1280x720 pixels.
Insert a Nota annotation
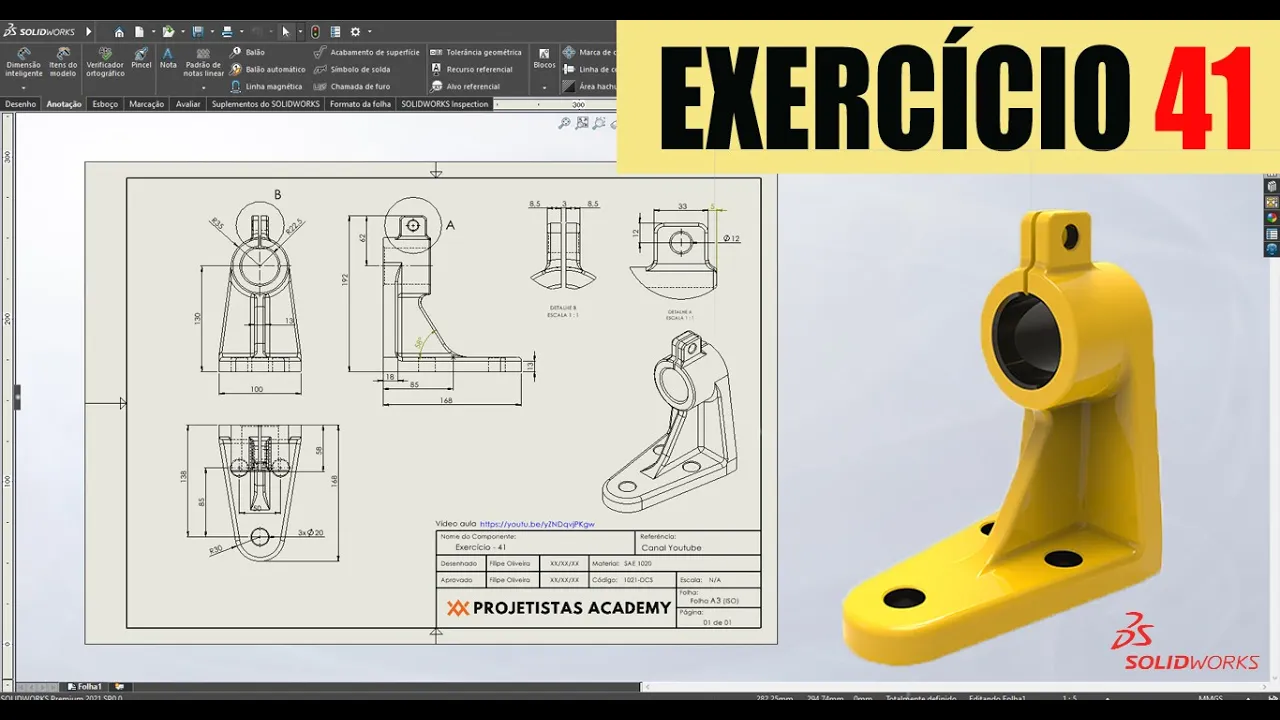[168, 58]
